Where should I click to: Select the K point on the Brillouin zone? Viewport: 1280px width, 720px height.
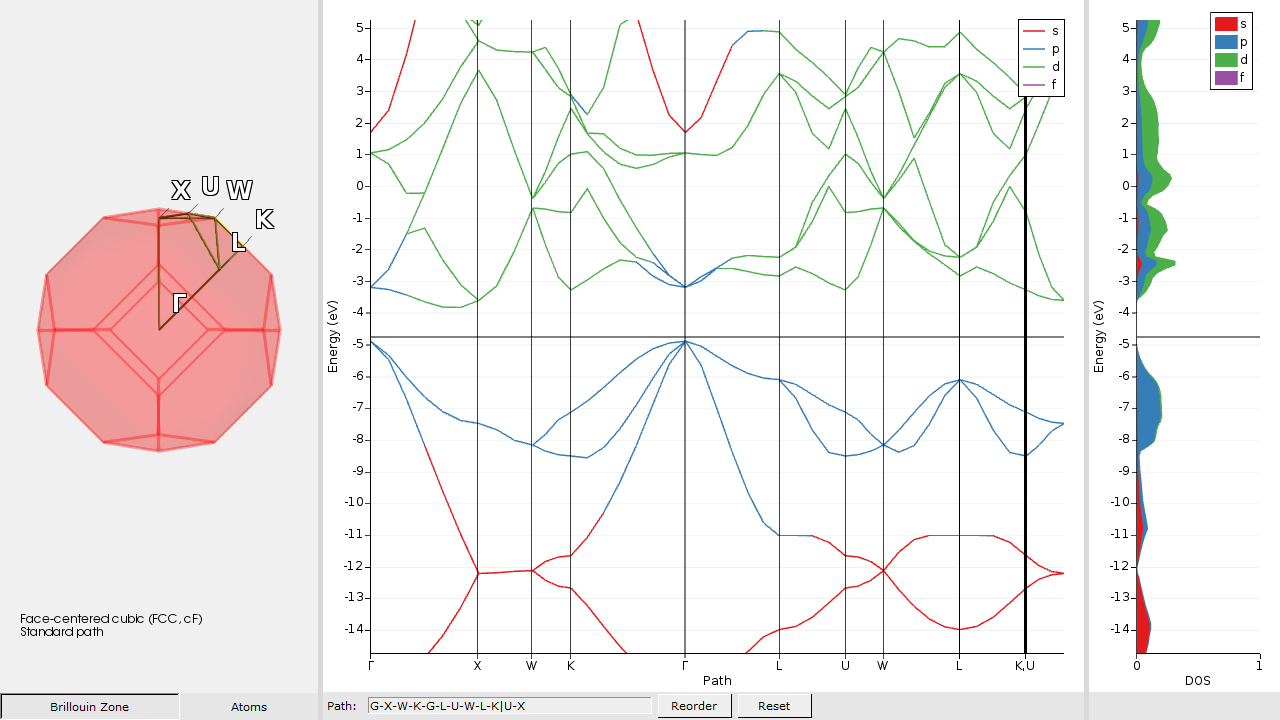click(x=264, y=219)
